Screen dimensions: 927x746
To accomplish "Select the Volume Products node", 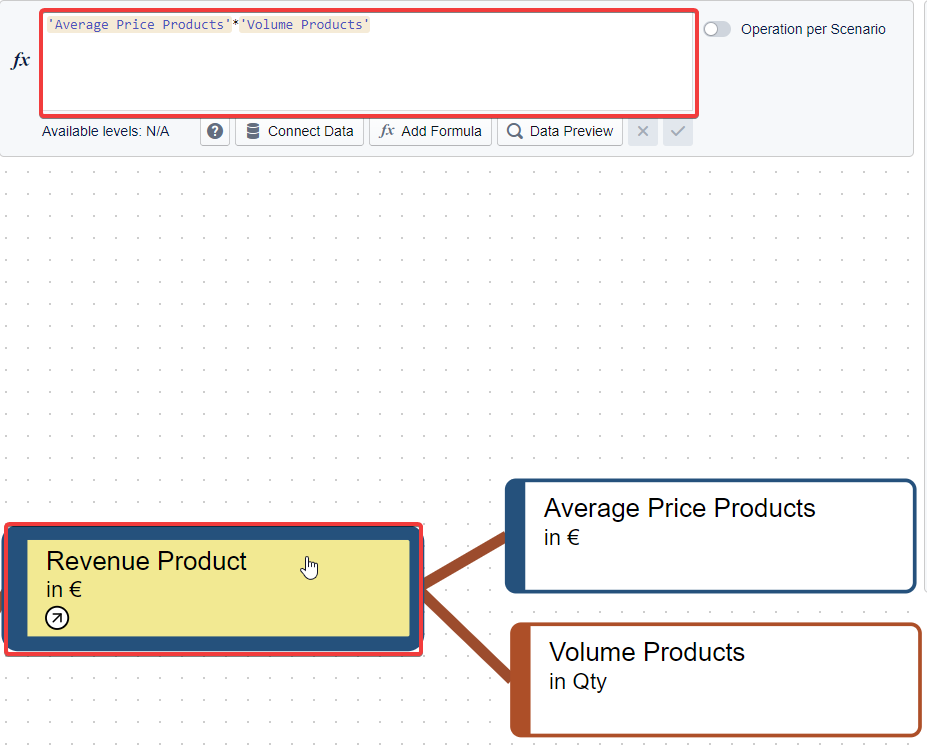I will click(x=722, y=680).
